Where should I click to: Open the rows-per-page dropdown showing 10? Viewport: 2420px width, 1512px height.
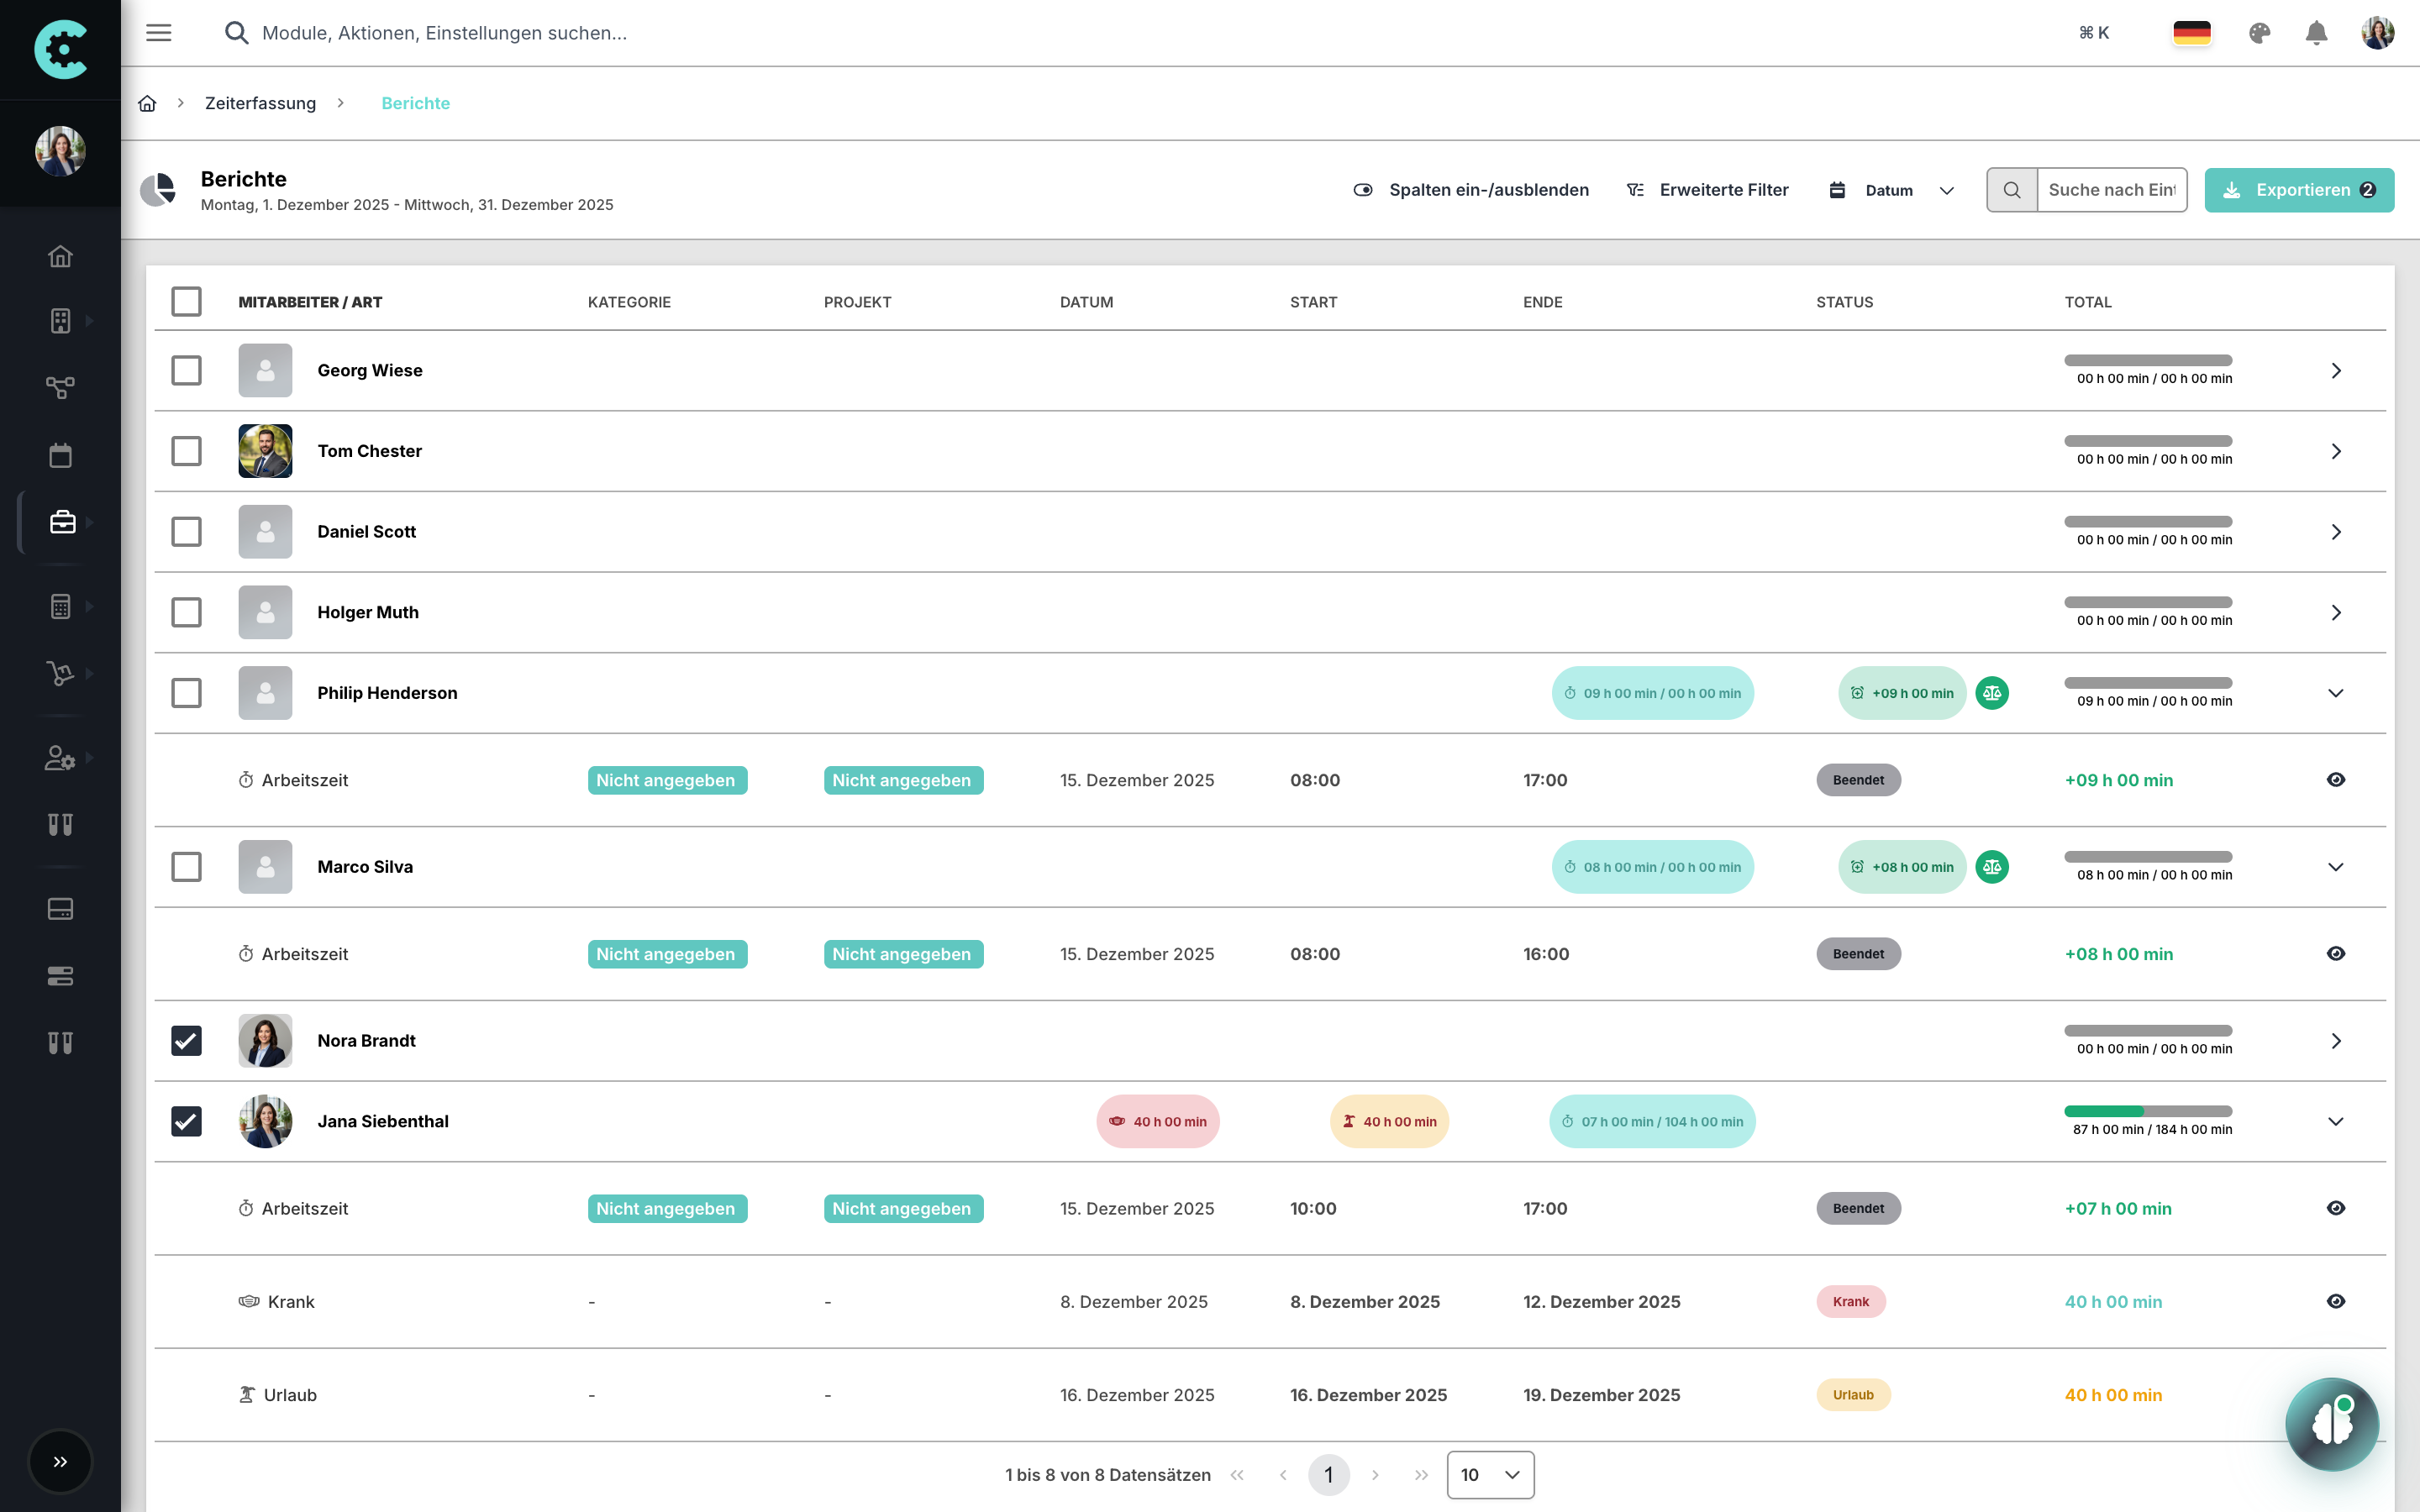coord(1490,1474)
